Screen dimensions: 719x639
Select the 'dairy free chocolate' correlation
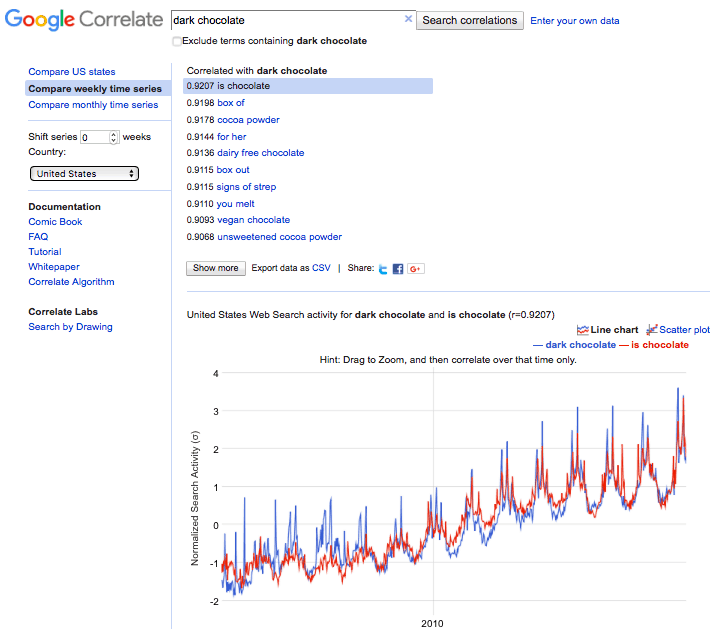point(260,153)
